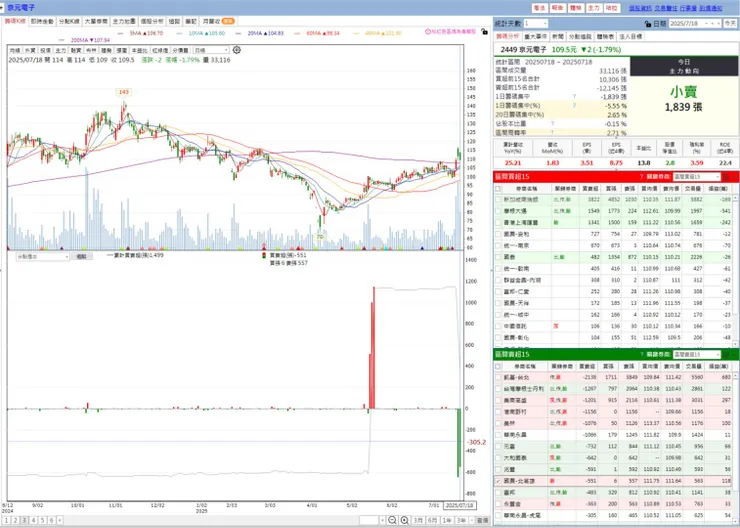This screenshot has height=528, width=740.
Task: Toggle the lock icon above the K-line chart
Action: point(484,32)
